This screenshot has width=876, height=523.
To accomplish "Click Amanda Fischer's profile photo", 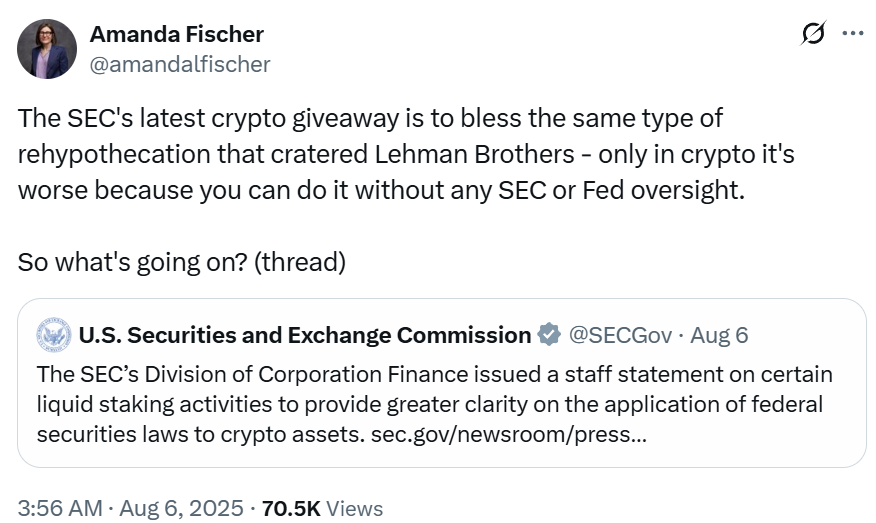I will [x=47, y=49].
